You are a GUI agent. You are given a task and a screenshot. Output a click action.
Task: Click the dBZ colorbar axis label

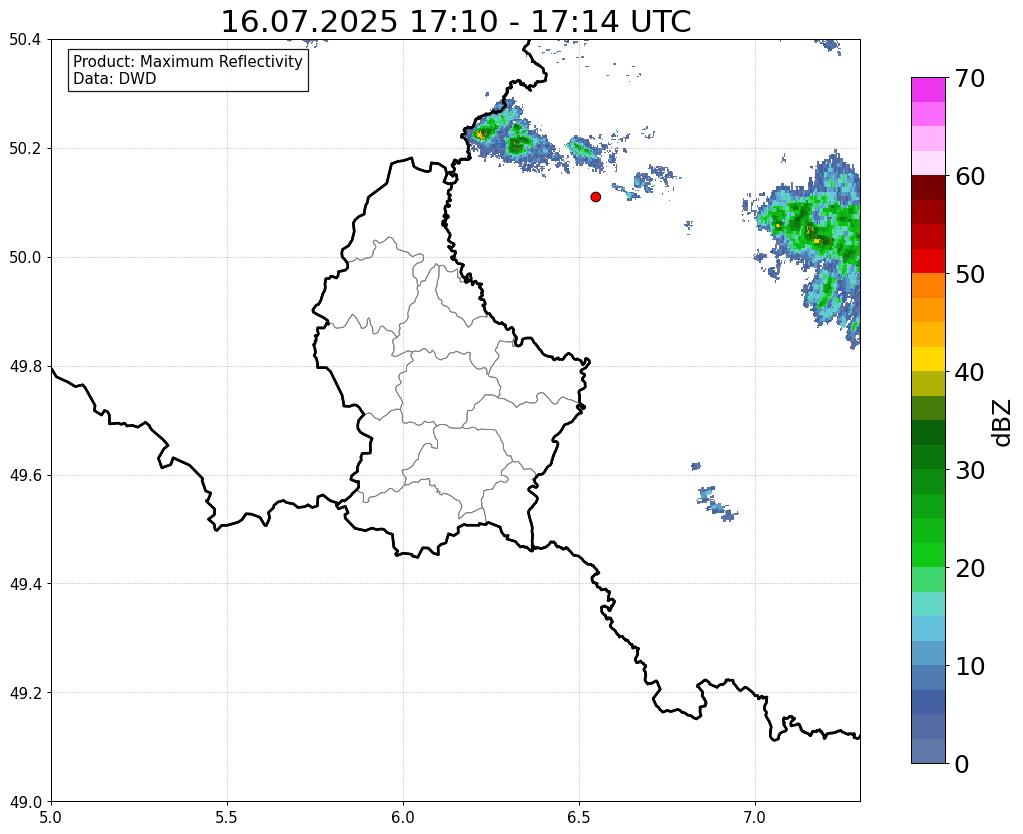click(1003, 422)
